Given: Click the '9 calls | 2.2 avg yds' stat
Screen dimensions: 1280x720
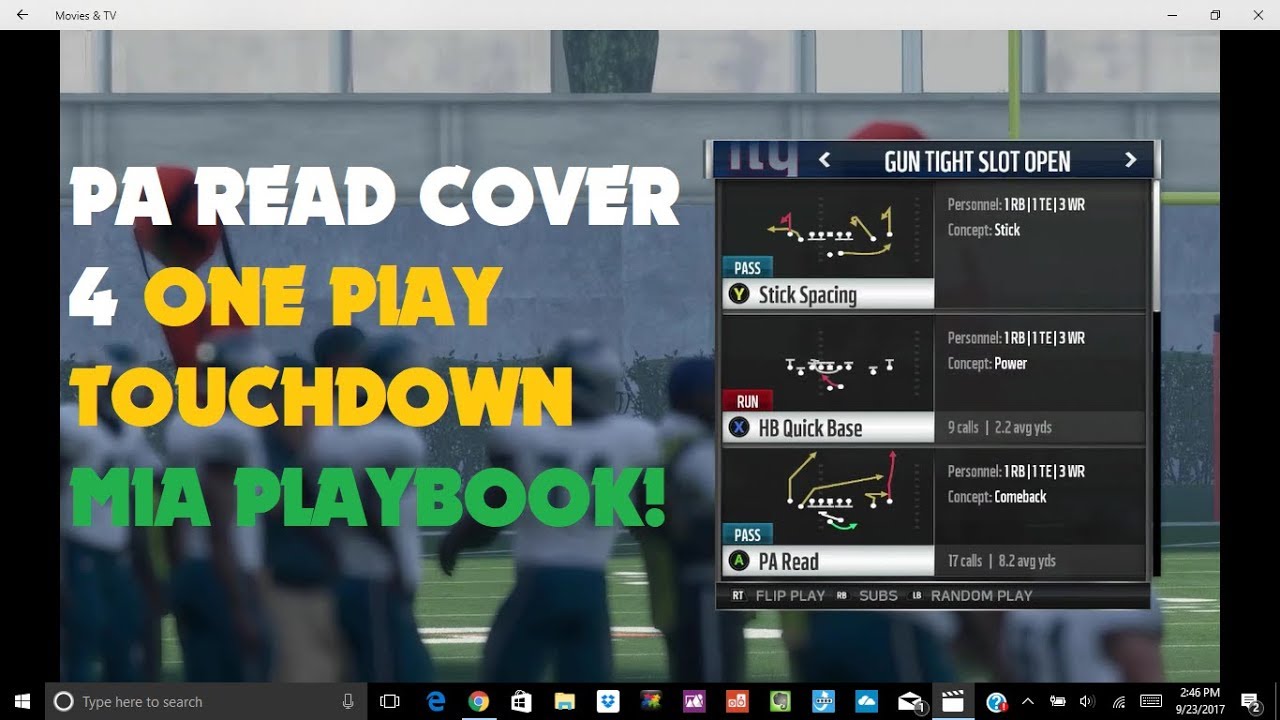Looking at the screenshot, I should click(x=999, y=428).
